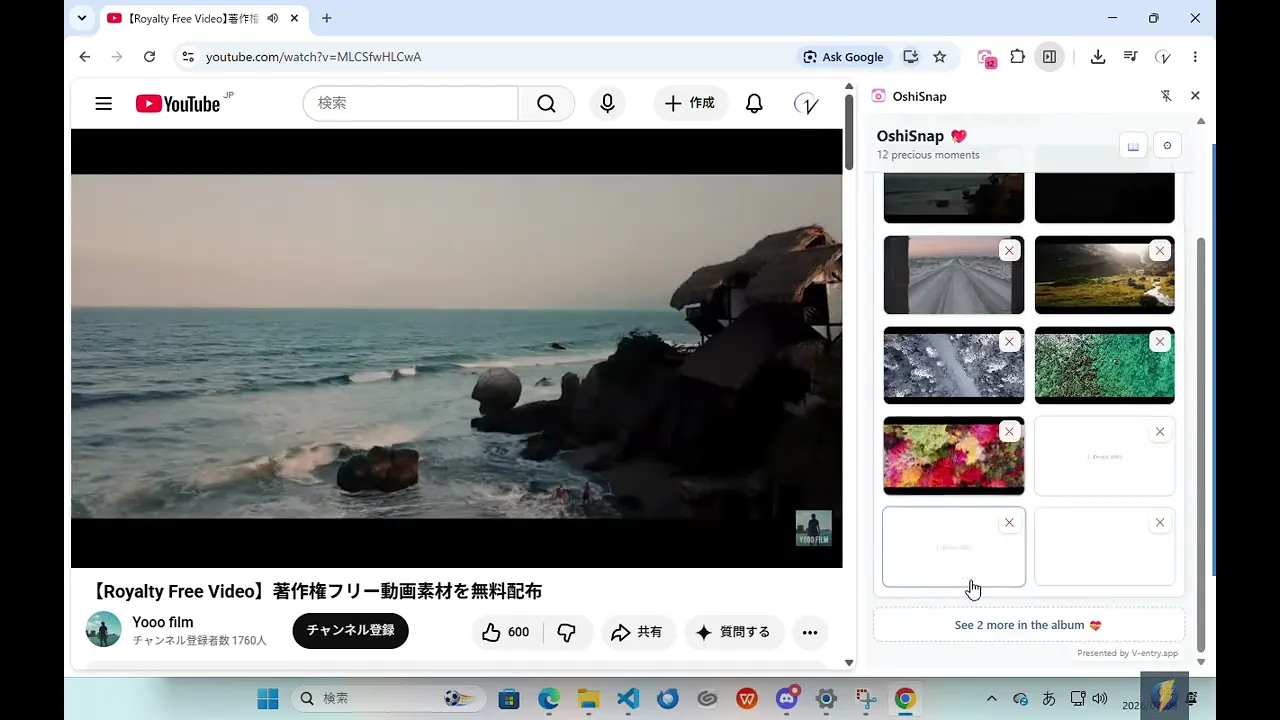Open the green aerial forest thumbnail
This screenshot has width=1280, height=720.
[x=1105, y=365]
